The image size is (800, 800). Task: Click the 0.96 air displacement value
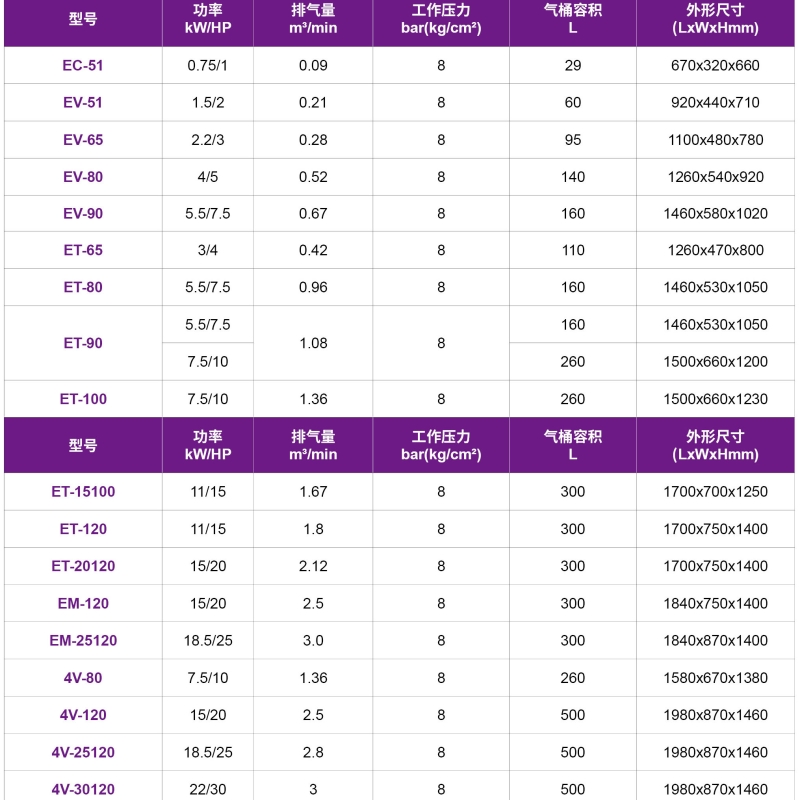(313, 288)
